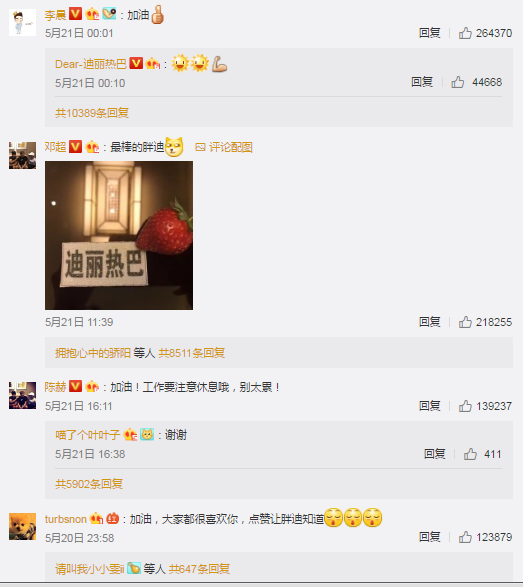Open turbsnon's dog avatar

tap(22, 526)
